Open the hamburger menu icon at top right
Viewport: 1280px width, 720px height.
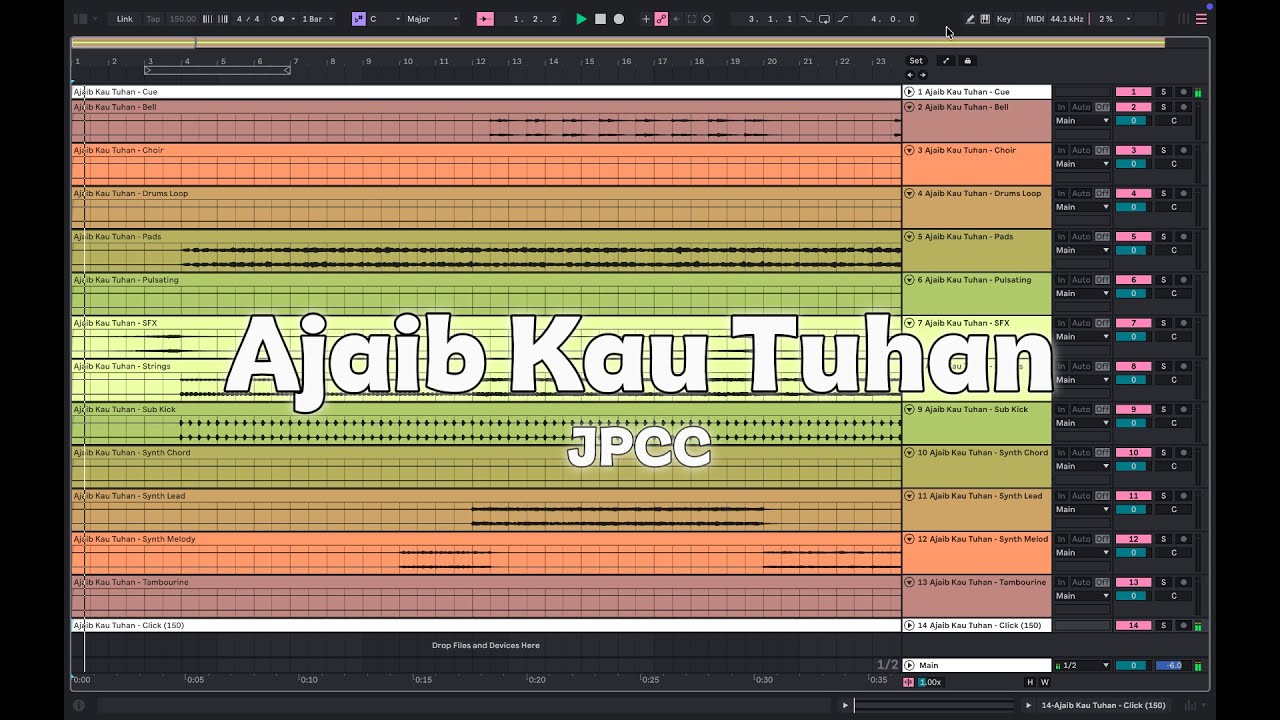pos(1201,19)
